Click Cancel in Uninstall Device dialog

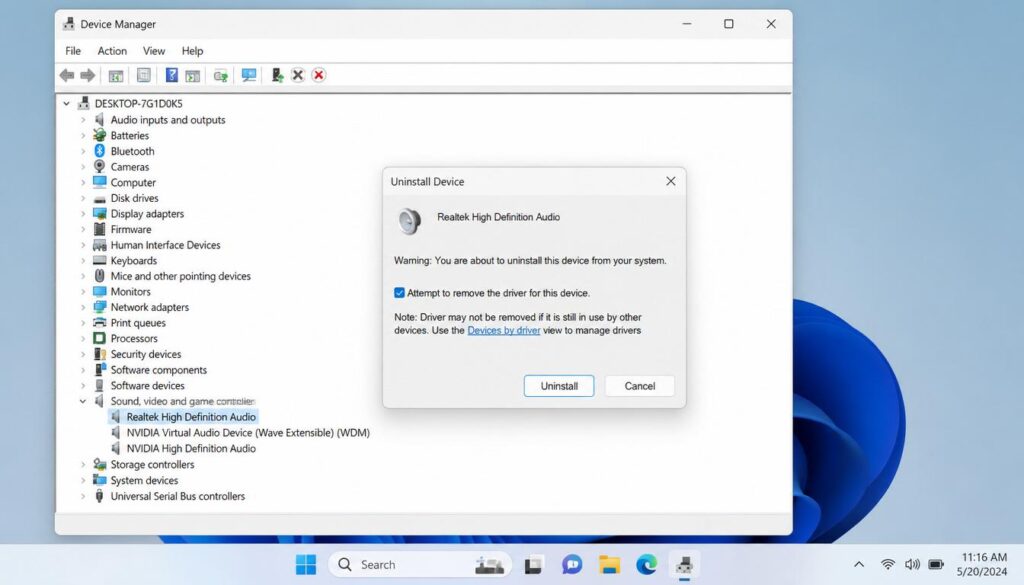[x=639, y=386]
